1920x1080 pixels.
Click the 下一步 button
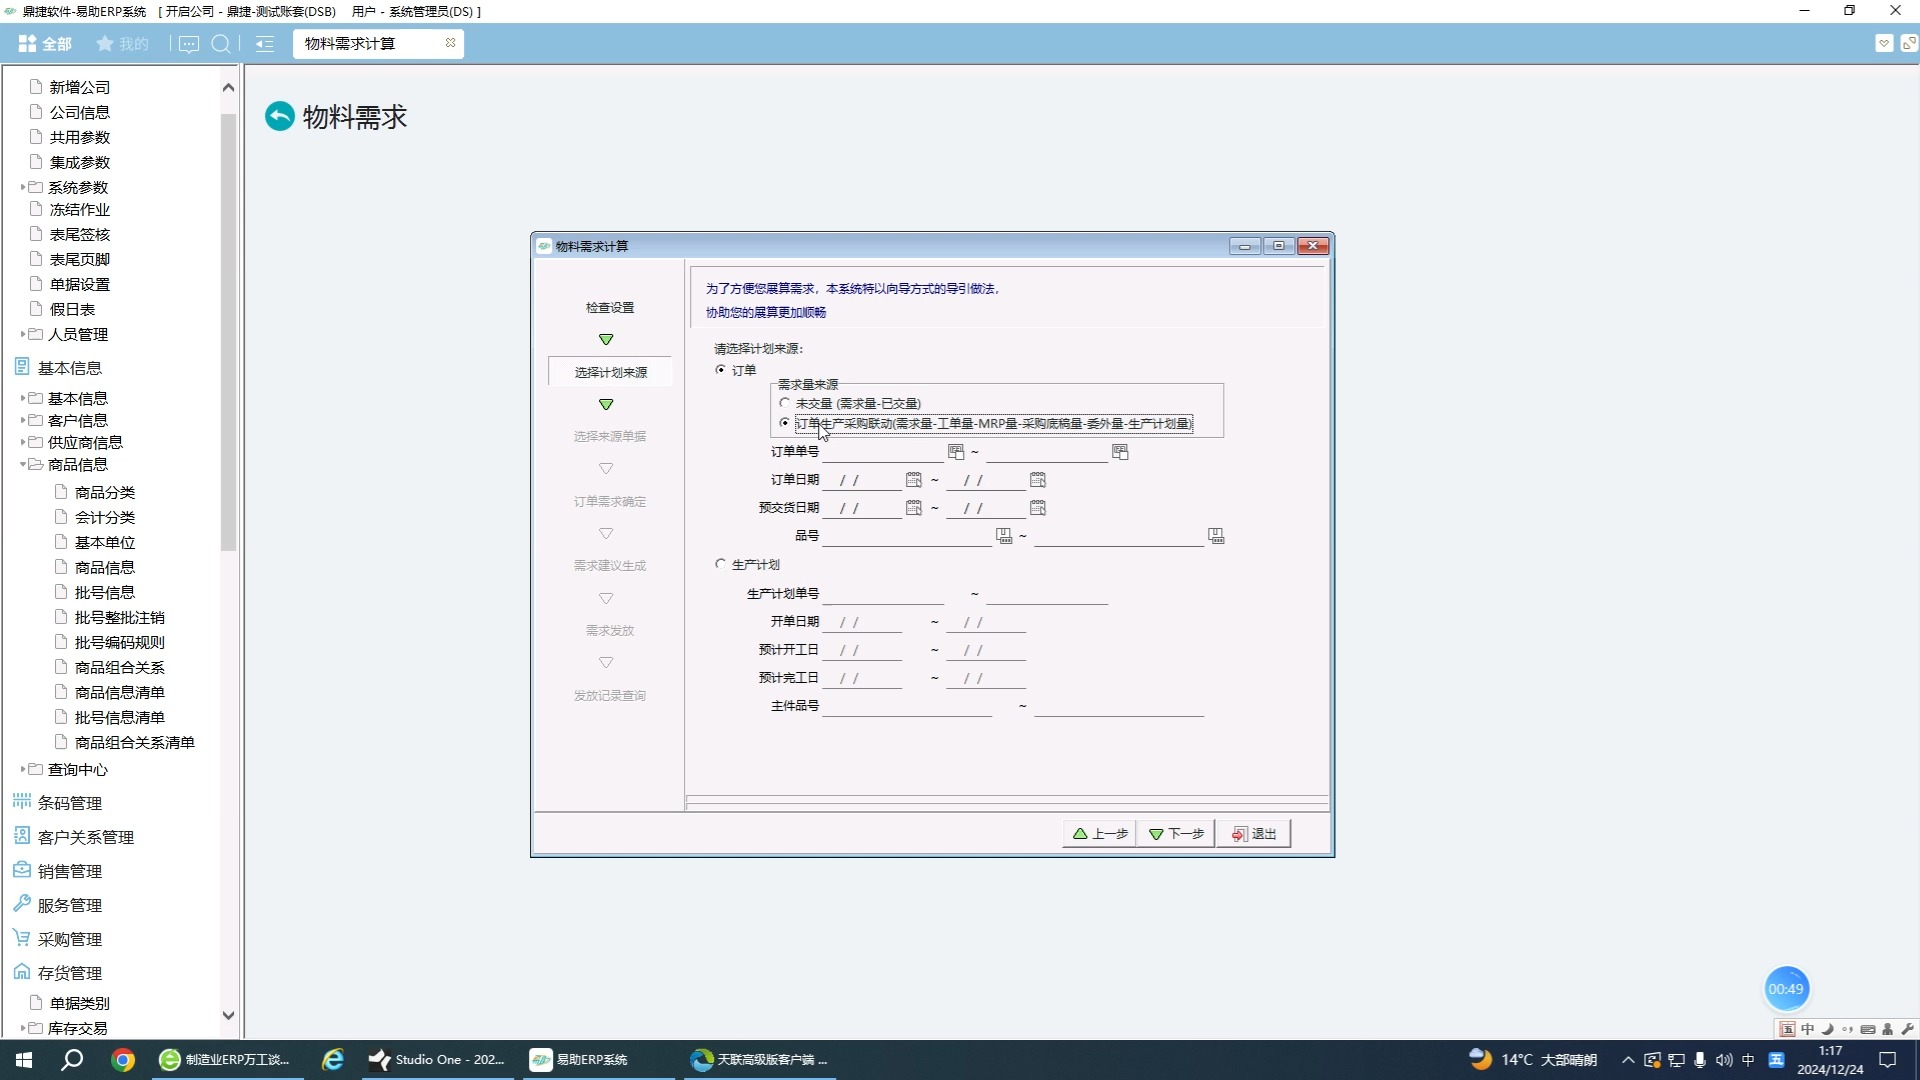click(x=1176, y=834)
